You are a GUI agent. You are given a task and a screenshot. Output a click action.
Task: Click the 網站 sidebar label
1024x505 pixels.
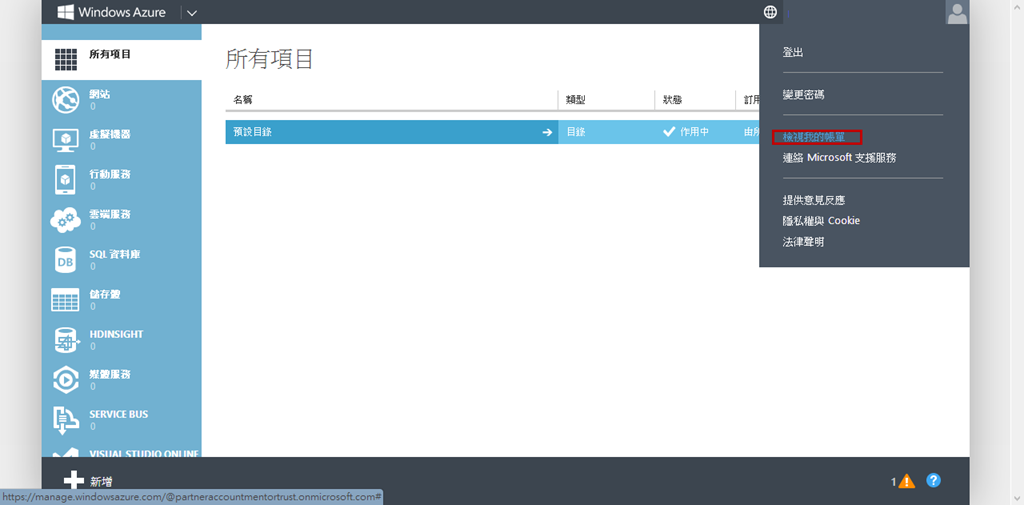tap(99, 95)
